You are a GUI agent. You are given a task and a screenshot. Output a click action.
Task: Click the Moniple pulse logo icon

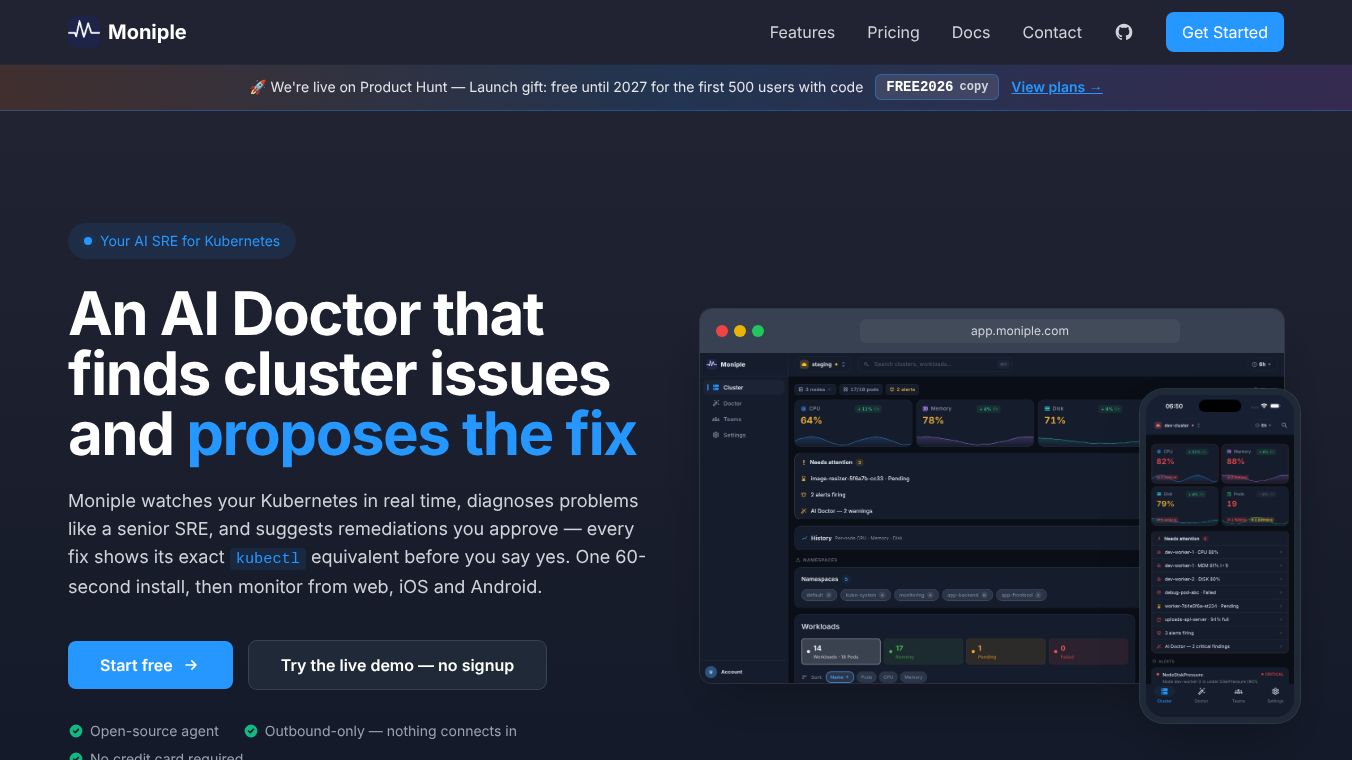84,32
